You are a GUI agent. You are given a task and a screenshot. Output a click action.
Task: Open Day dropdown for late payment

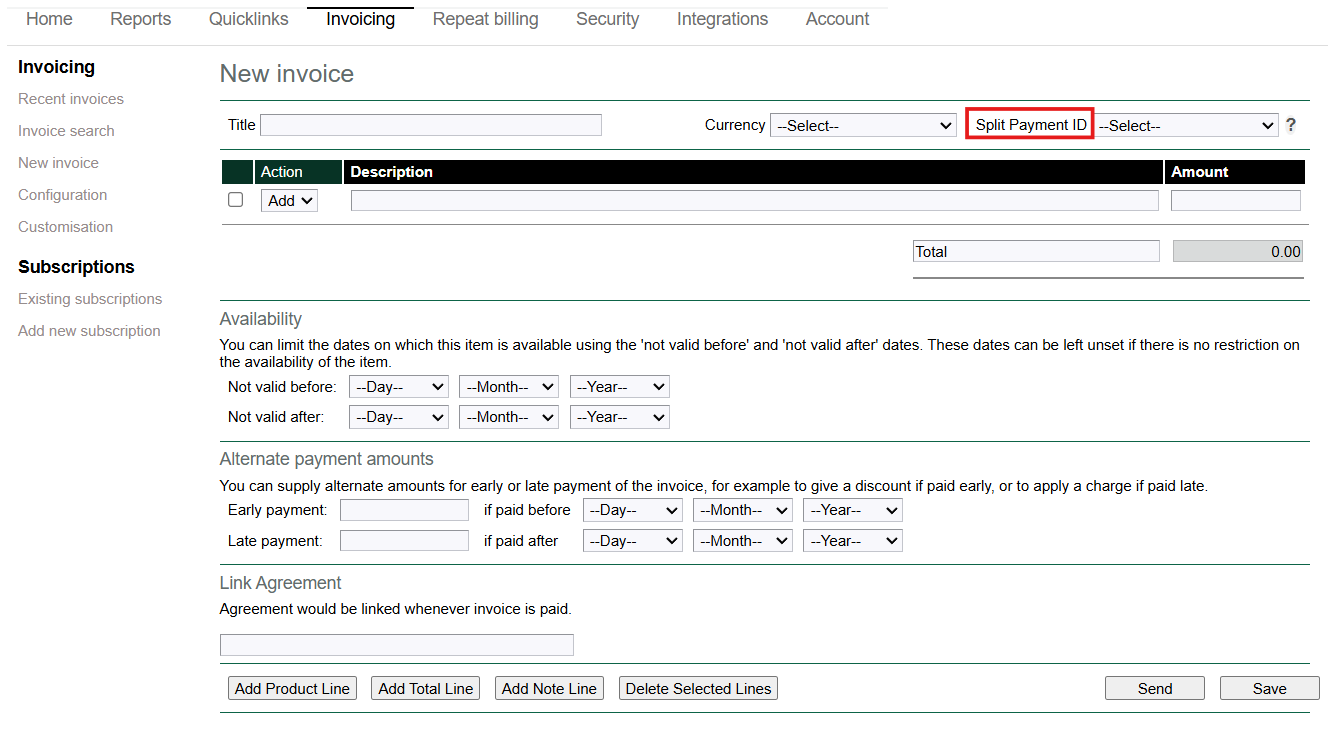(x=633, y=540)
